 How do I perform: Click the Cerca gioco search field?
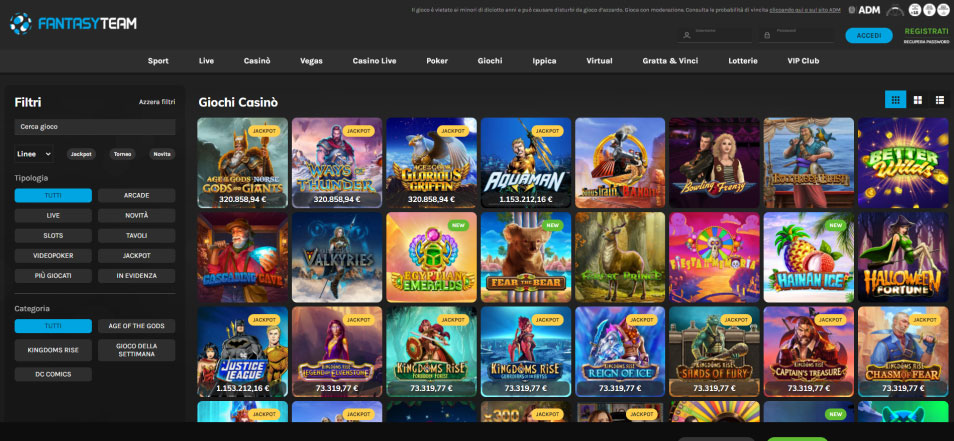pyautogui.click(x=95, y=127)
